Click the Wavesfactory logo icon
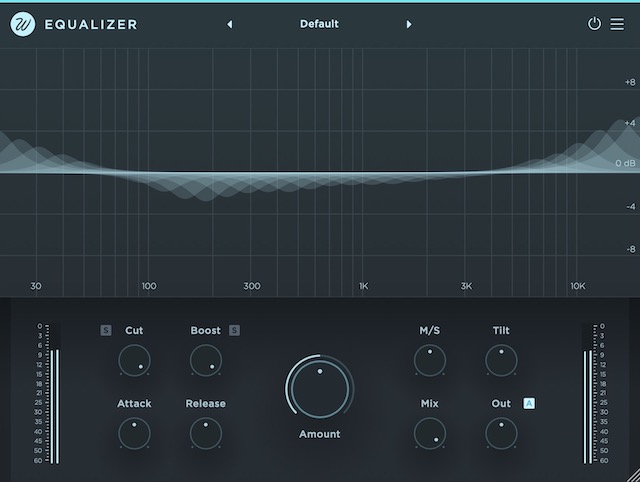Image resolution: width=640 pixels, height=482 pixels. click(x=22, y=24)
